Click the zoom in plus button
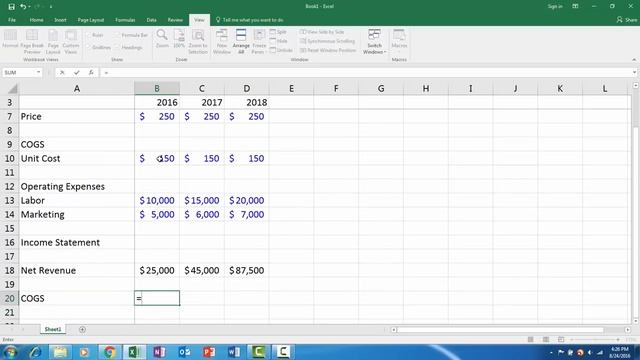640x360 pixels. point(618,340)
